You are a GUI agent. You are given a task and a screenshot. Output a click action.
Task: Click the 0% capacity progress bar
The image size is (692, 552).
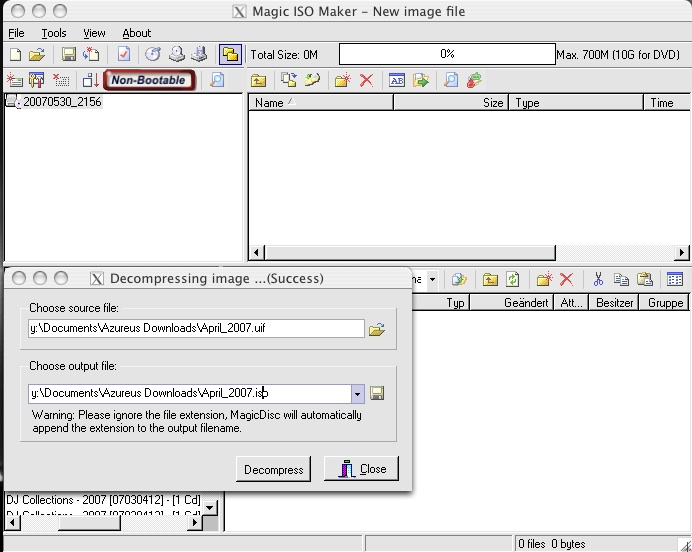coord(447,54)
